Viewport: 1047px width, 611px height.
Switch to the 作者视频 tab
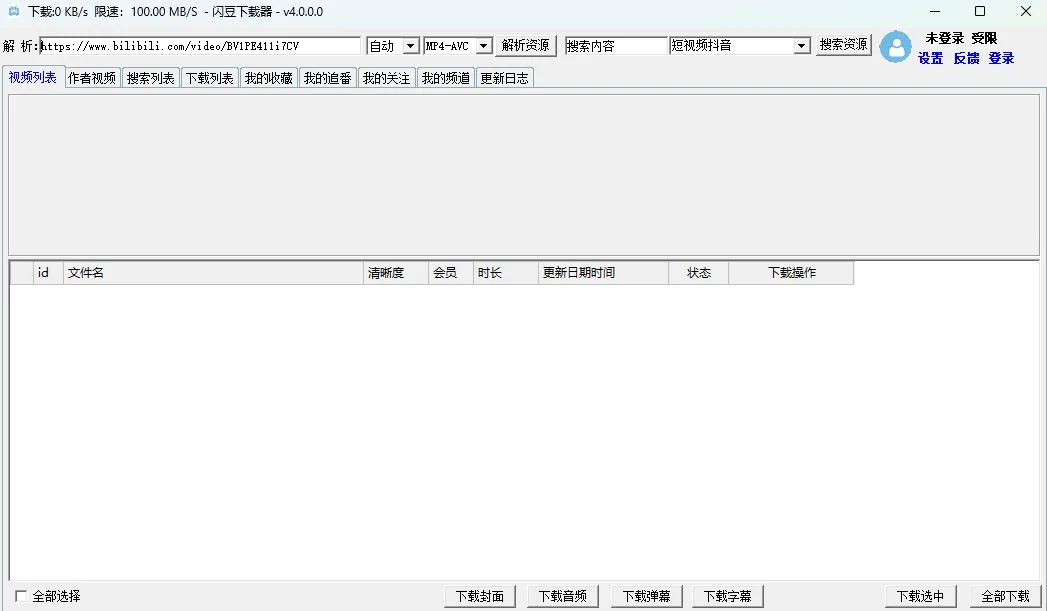(x=92, y=78)
